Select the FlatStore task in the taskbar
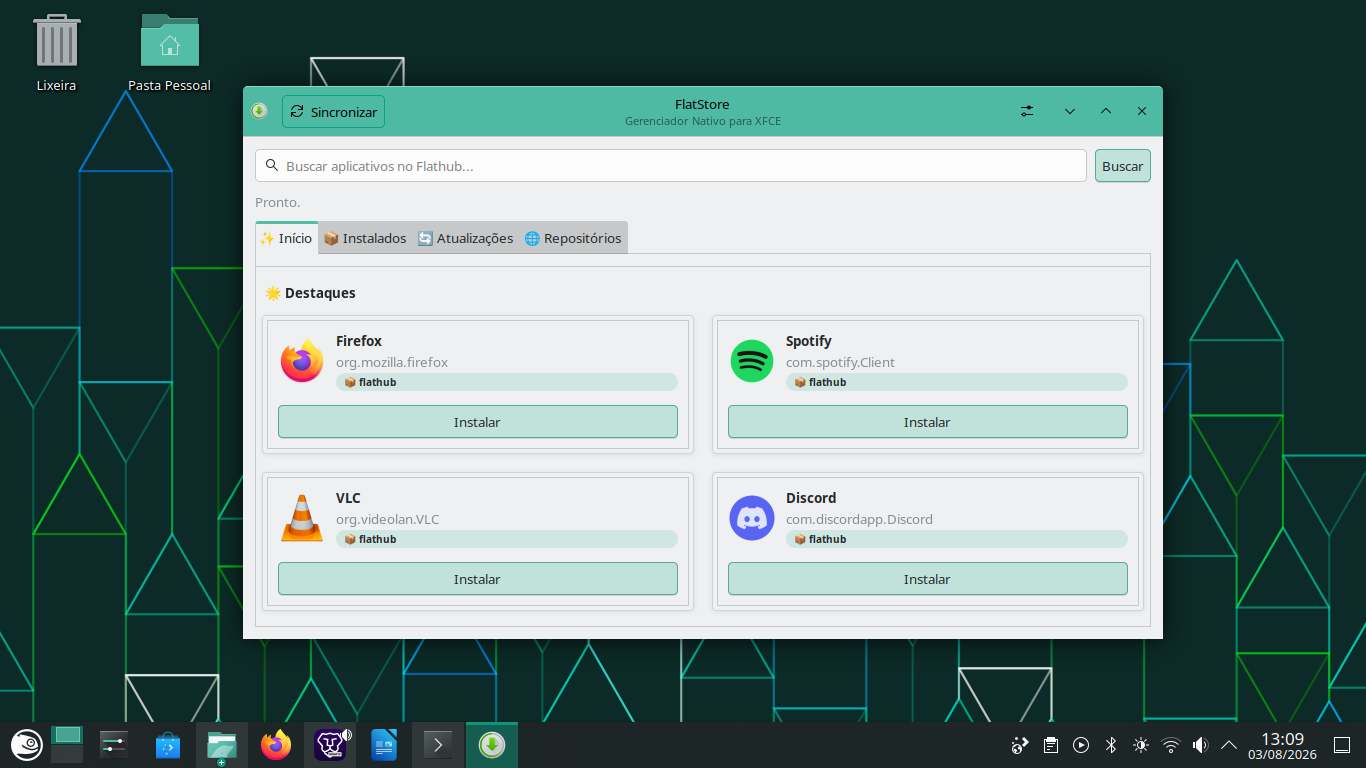Viewport: 1366px width, 768px height. tap(492, 745)
